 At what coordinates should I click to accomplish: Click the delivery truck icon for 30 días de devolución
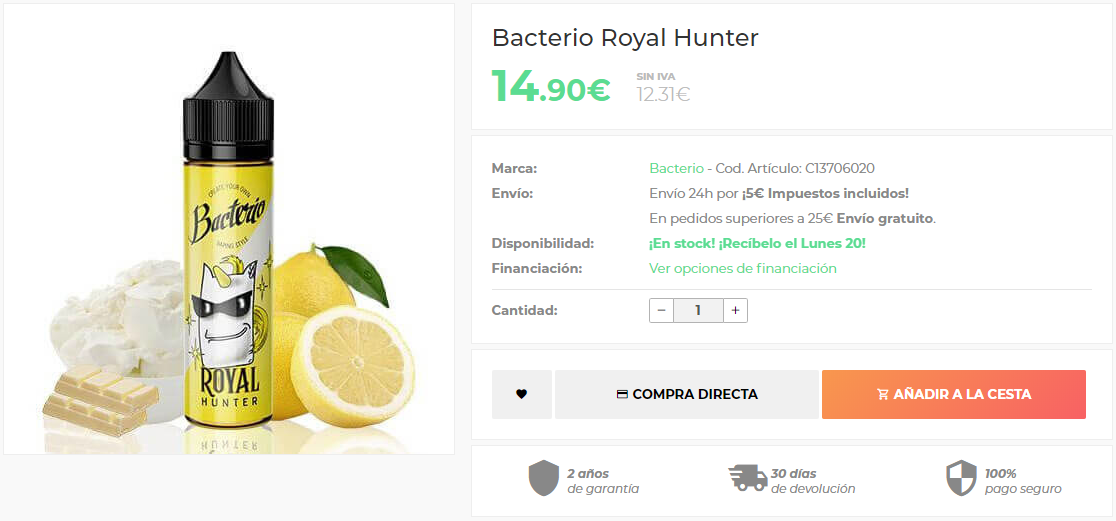click(x=748, y=478)
